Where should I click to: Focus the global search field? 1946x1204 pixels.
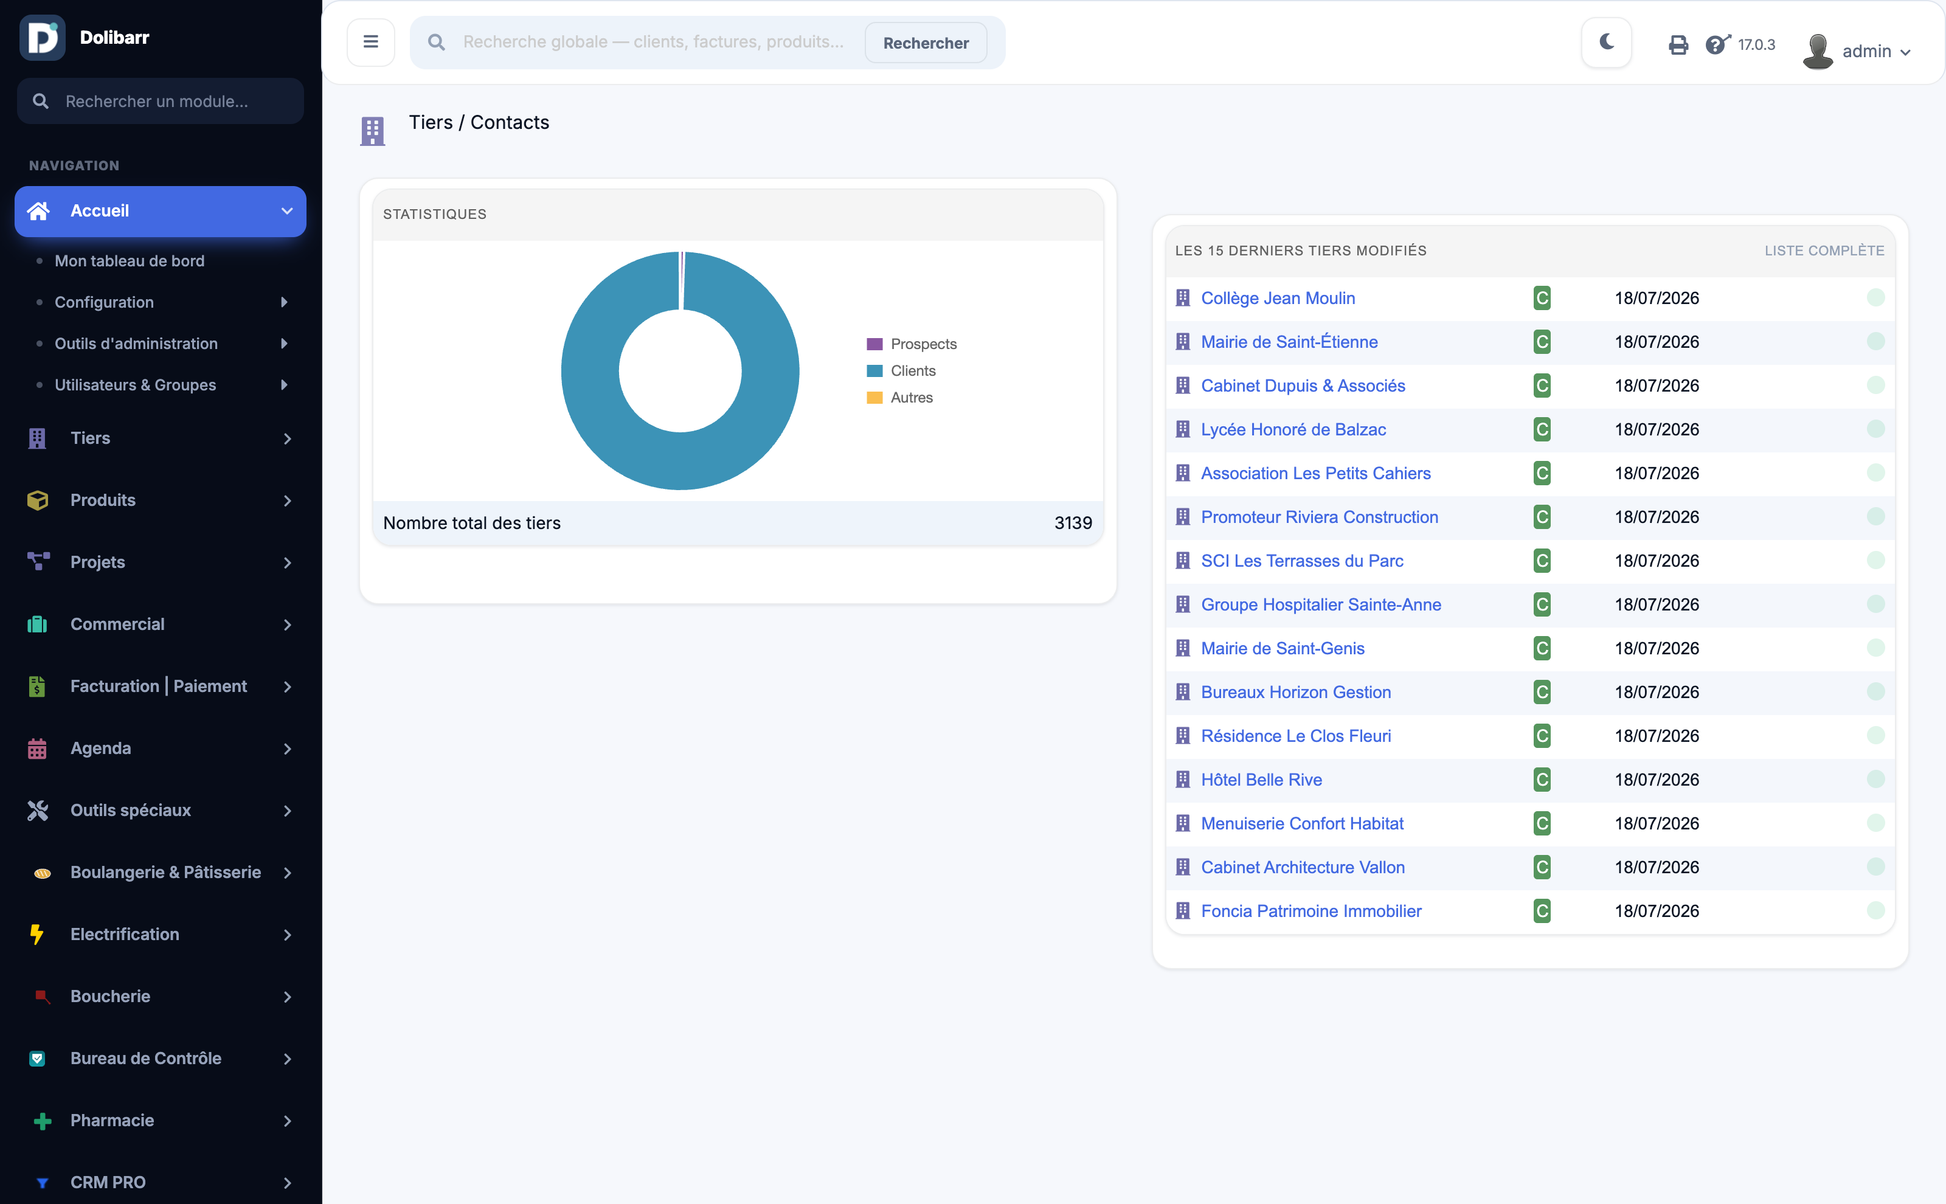[653, 42]
